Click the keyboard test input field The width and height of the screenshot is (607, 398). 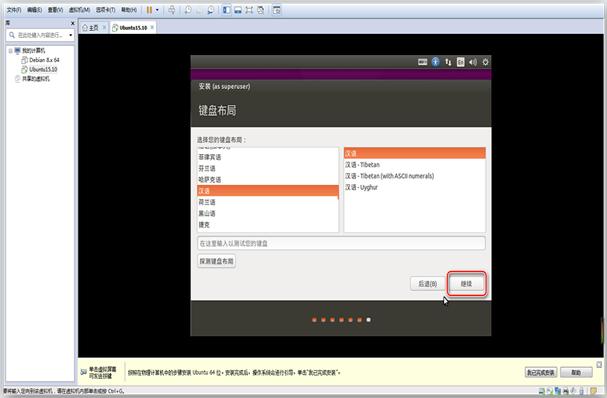coord(341,244)
